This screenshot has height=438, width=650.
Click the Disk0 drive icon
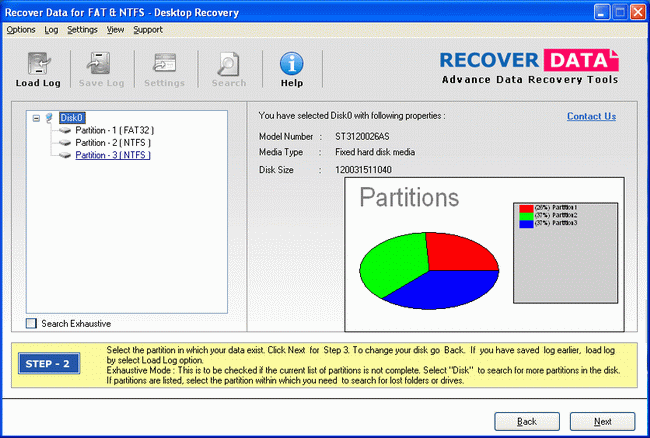(50, 118)
